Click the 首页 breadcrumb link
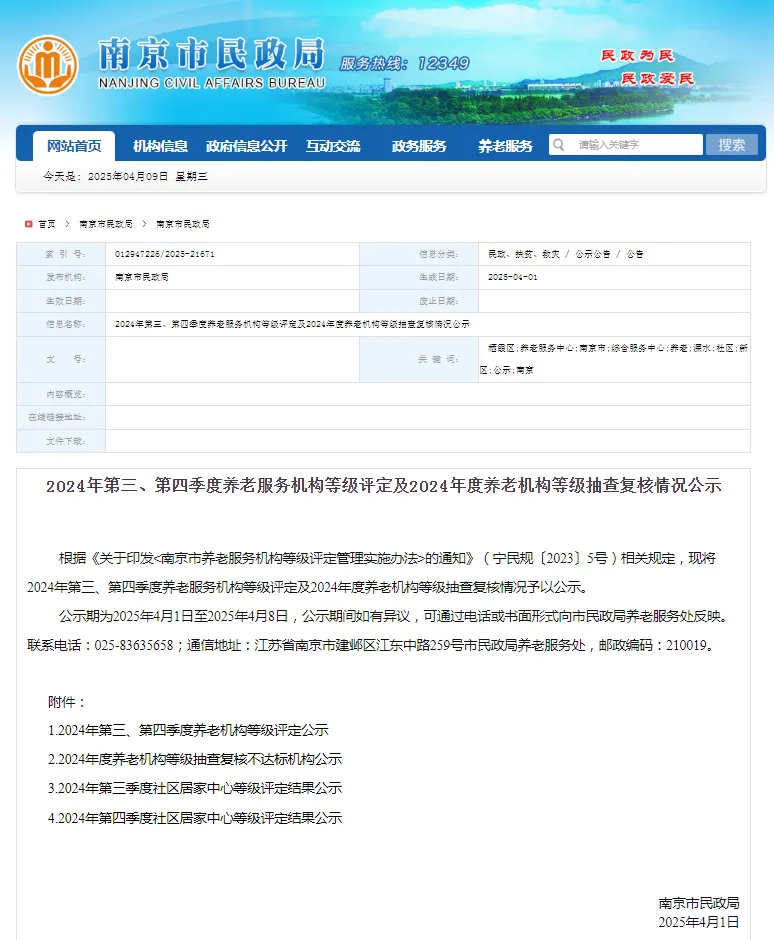 pos(47,224)
